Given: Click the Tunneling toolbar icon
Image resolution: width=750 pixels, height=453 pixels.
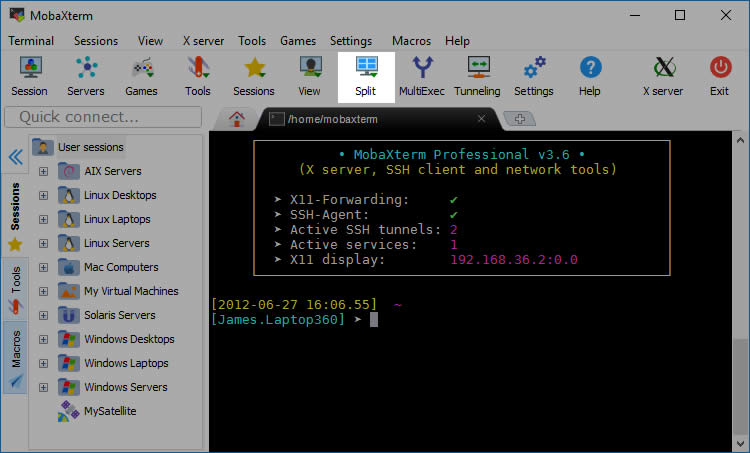Looking at the screenshot, I should (x=477, y=75).
